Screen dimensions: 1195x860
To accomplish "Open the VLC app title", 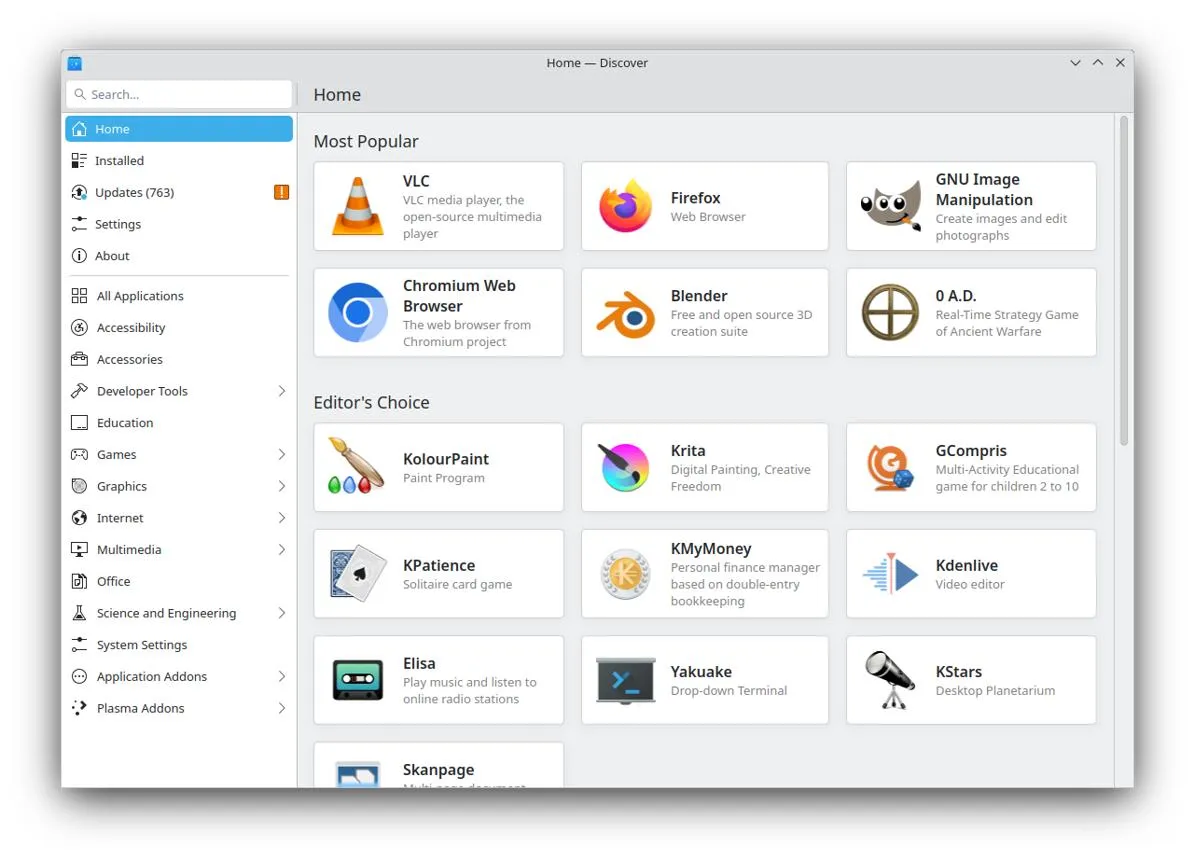I will 416,181.
